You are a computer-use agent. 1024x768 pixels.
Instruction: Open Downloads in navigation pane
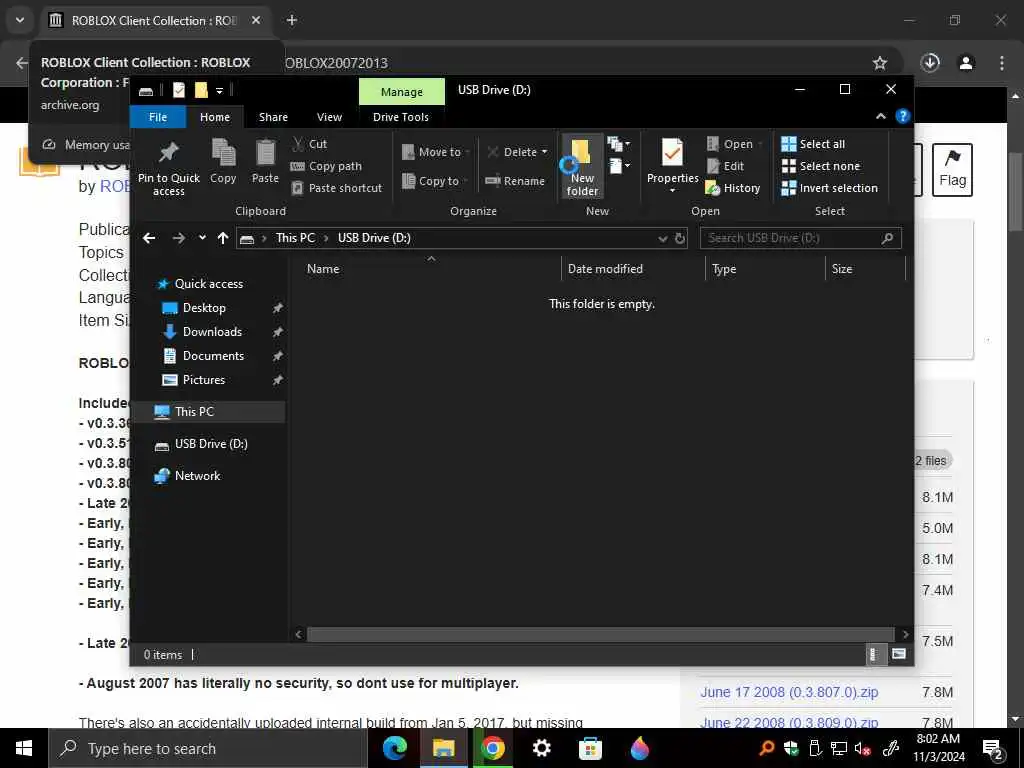click(212, 332)
